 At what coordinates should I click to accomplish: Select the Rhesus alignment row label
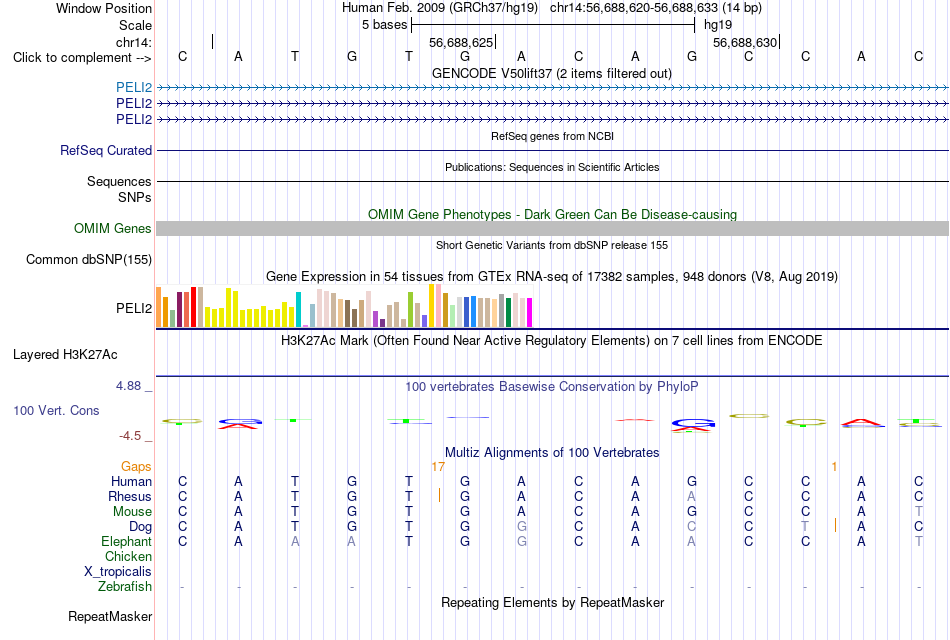point(130,496)
